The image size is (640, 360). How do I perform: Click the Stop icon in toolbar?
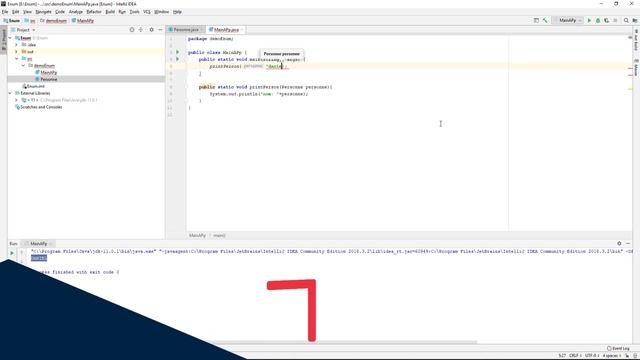pyautogui.click(x=615, y=20)
